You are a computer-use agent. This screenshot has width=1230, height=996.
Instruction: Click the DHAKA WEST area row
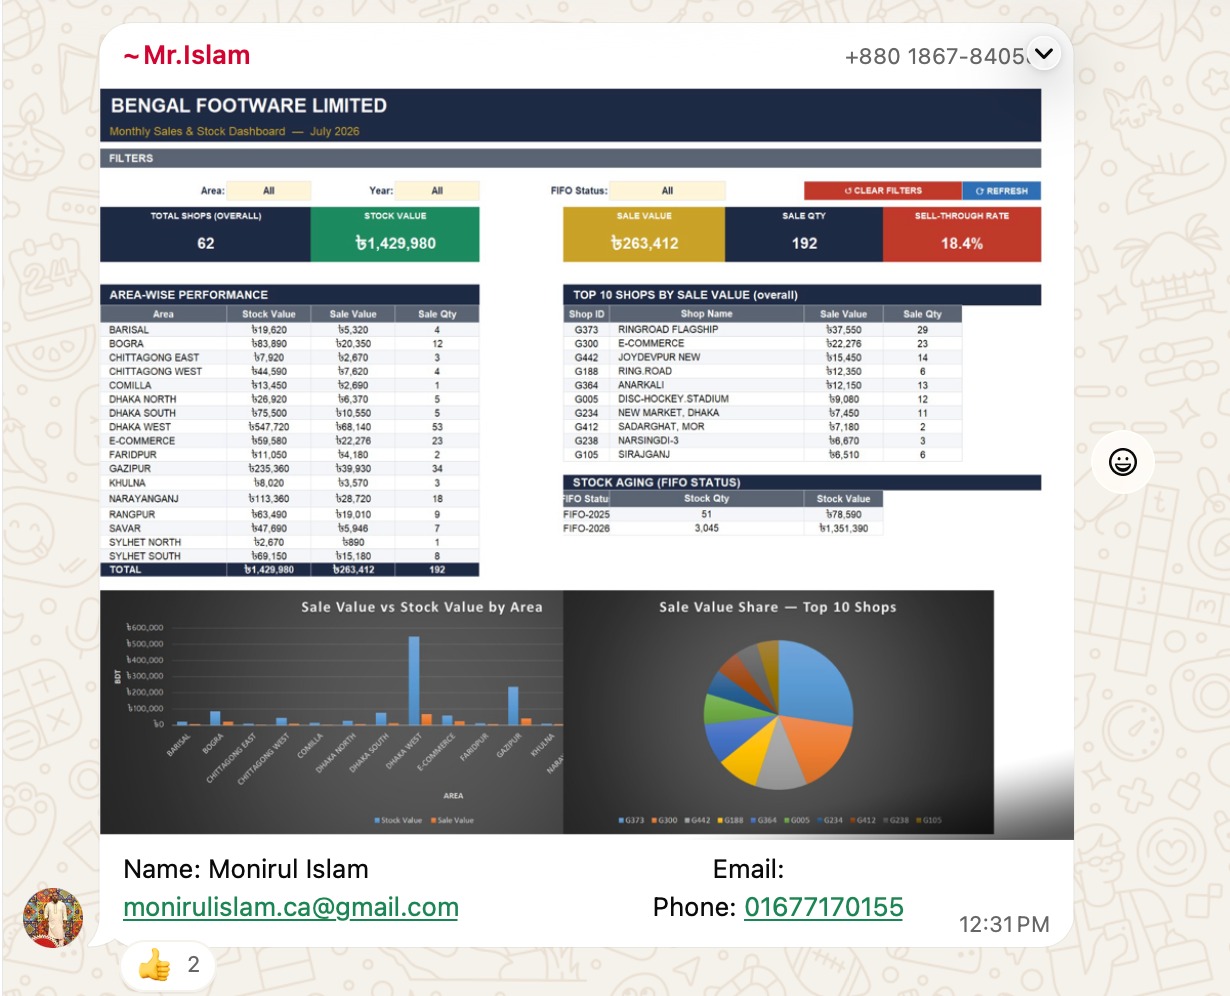pos(290,427)
